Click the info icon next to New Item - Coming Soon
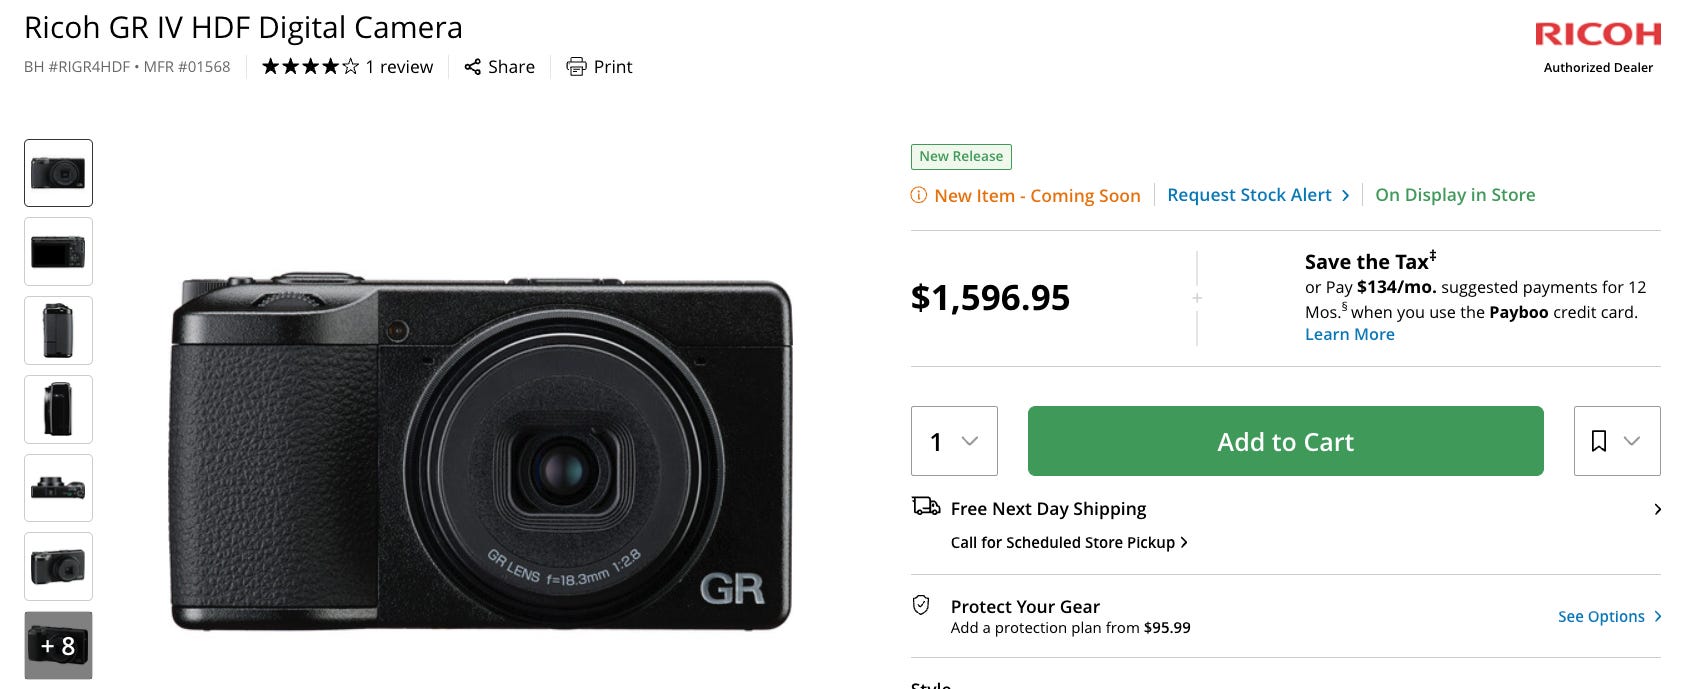 pos(917,196)
